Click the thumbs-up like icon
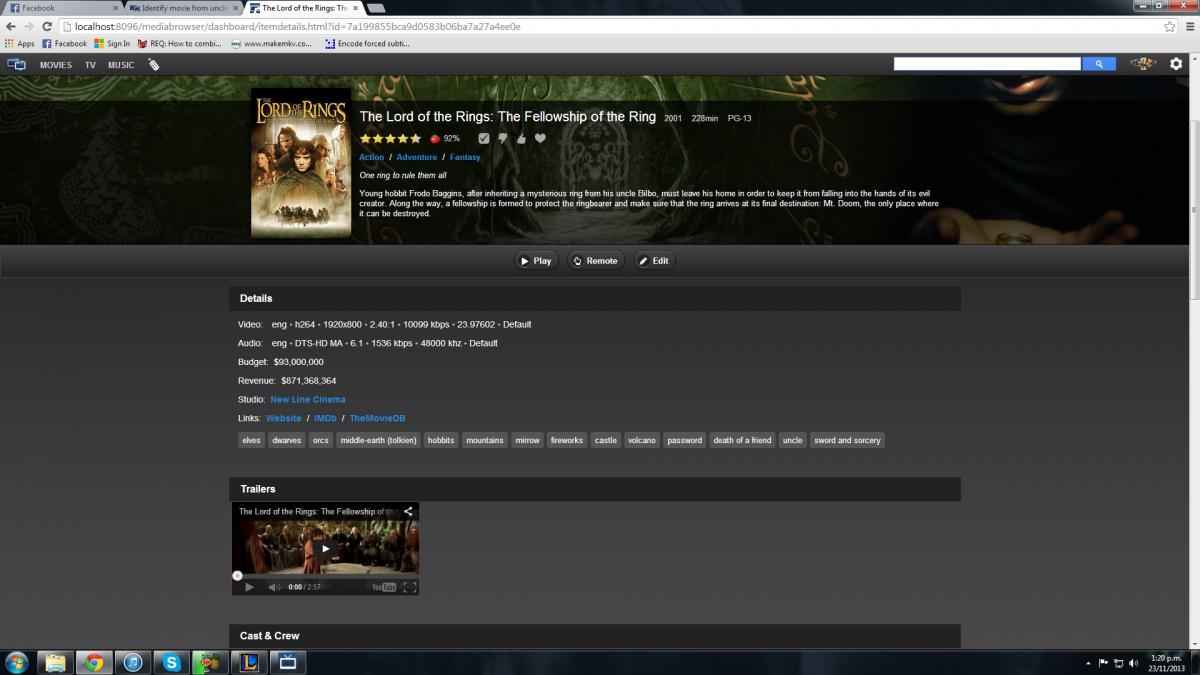 [521, 138]
